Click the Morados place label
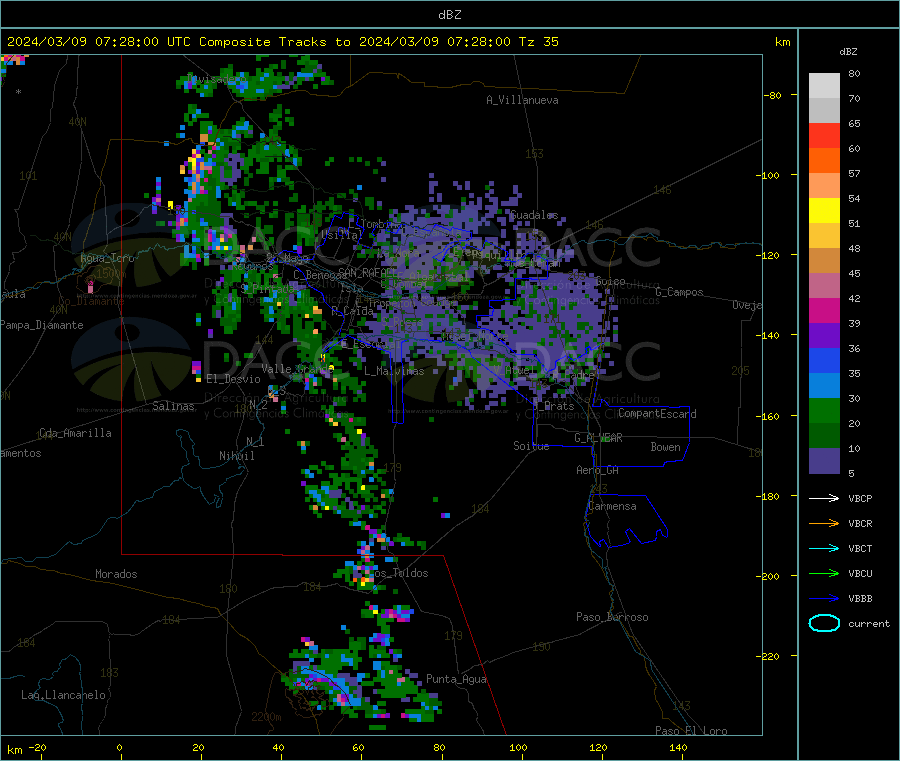The height and width of the screenshot is (761, 900). [x=116, y=574]
